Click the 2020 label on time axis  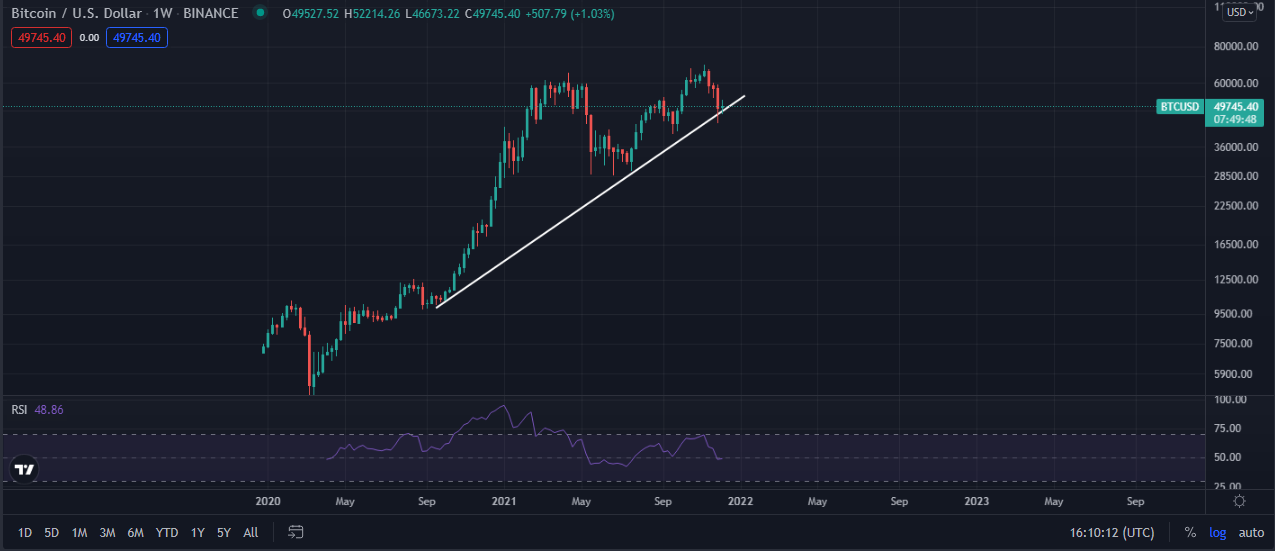(268, 501)
